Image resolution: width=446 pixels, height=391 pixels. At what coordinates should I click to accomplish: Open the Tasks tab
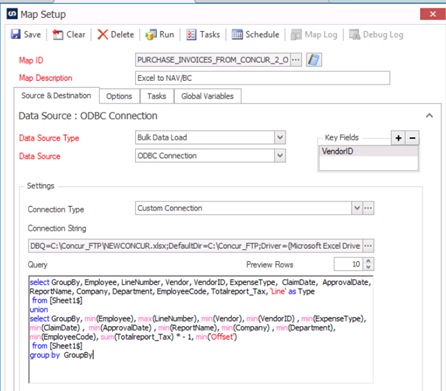pyautogui.click(x=157, y=96)
